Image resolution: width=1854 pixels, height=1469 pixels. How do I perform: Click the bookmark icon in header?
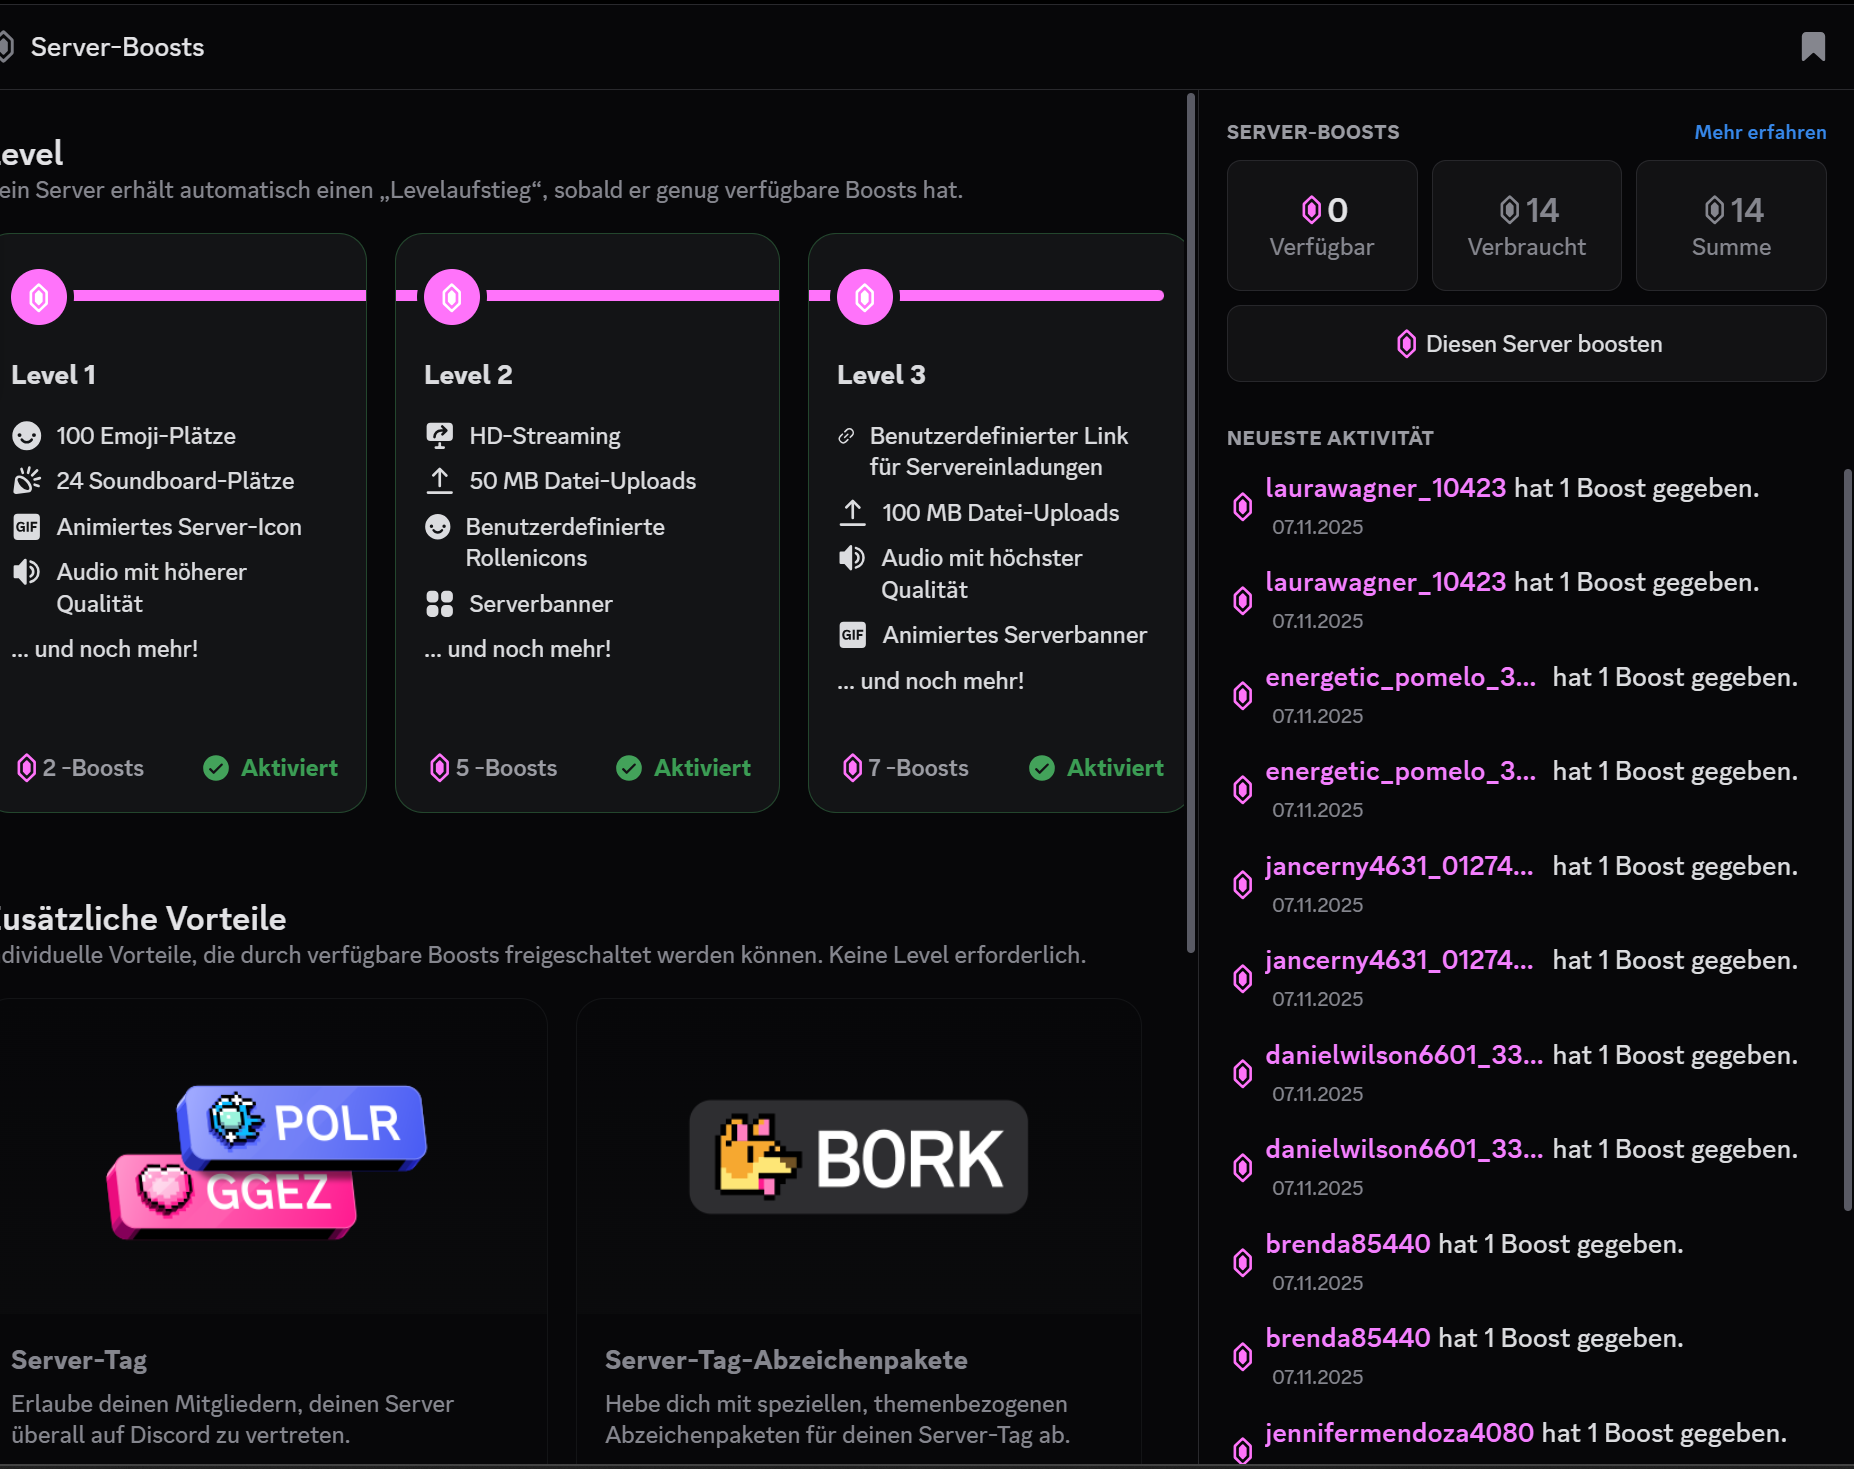[1812, 47]
